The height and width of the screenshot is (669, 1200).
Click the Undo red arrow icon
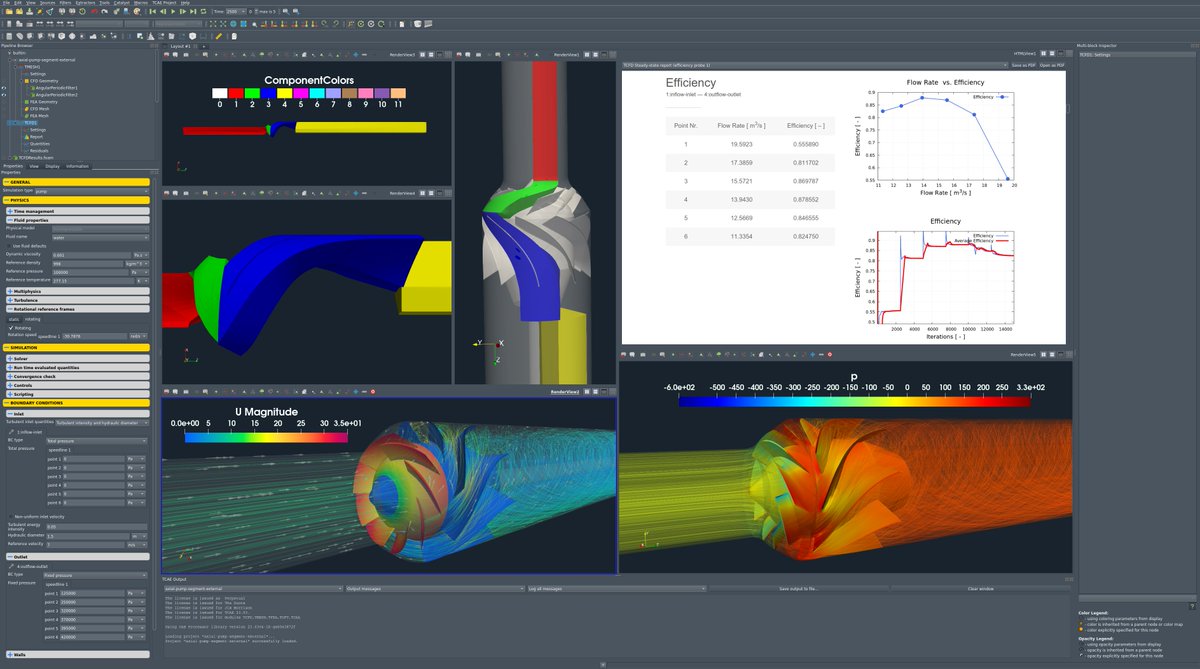pyautogui.click(x=94, y=11)
